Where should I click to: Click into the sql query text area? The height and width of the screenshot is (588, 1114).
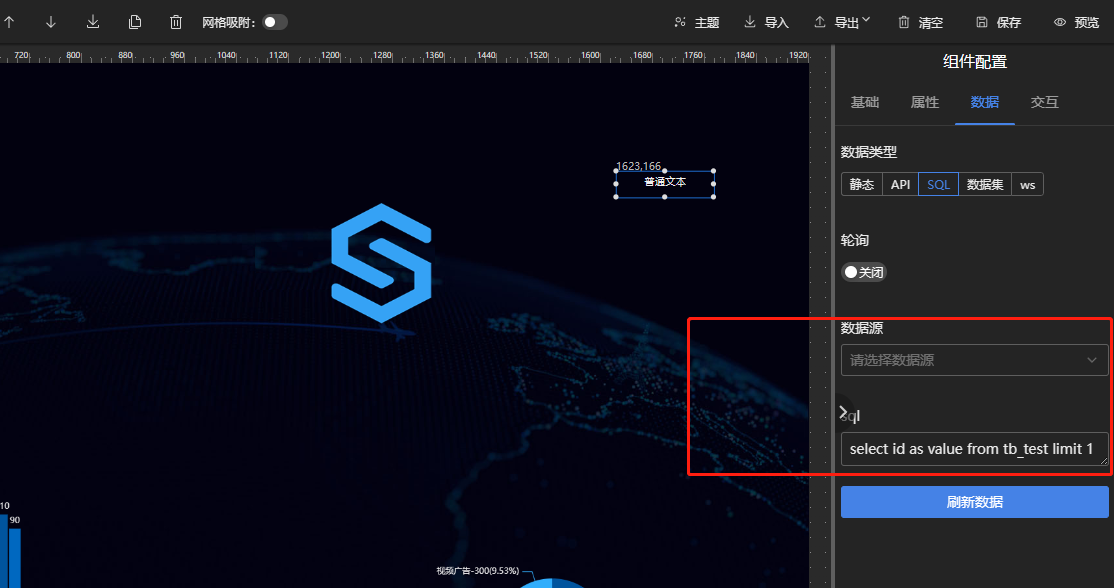click(x=974, y=449)
